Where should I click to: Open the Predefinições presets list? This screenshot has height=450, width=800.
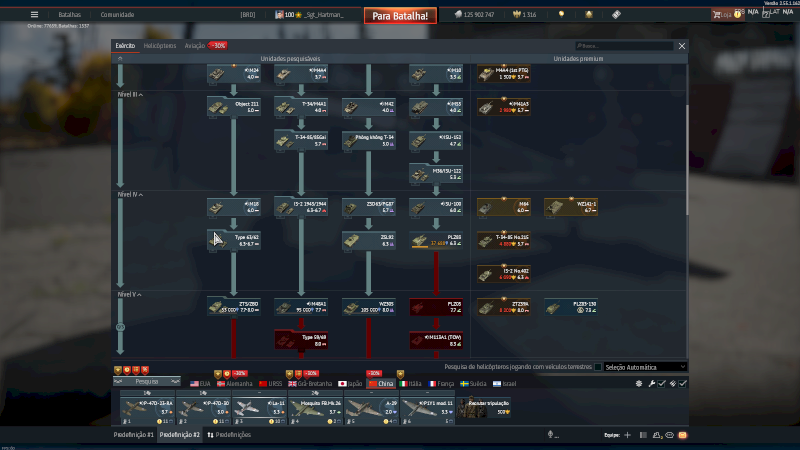point(229,435)
